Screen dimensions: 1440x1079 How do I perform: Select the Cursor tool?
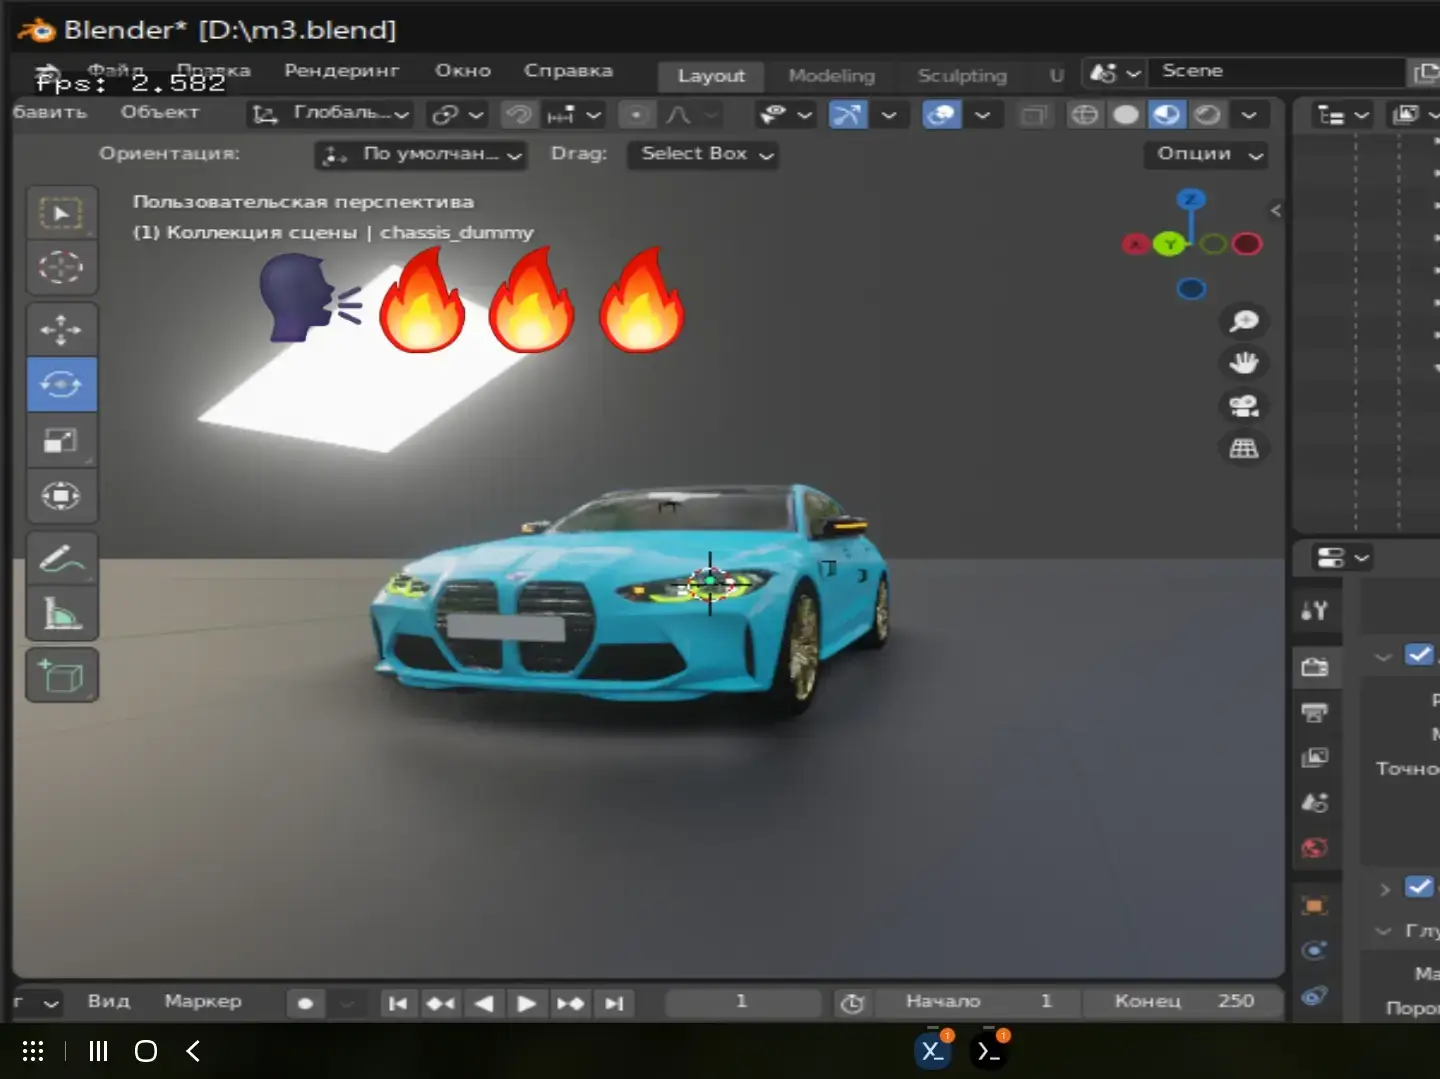coord(61,267)
